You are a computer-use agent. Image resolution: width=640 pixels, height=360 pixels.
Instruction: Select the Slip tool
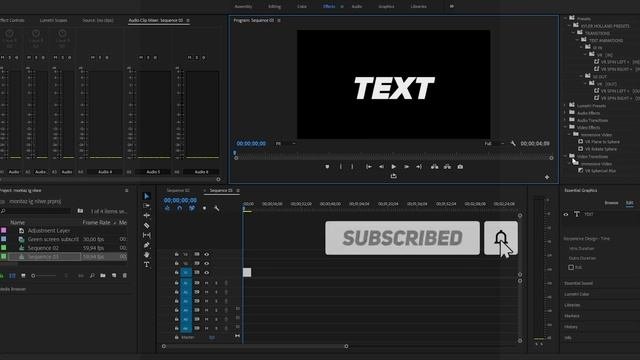[147, 235]
